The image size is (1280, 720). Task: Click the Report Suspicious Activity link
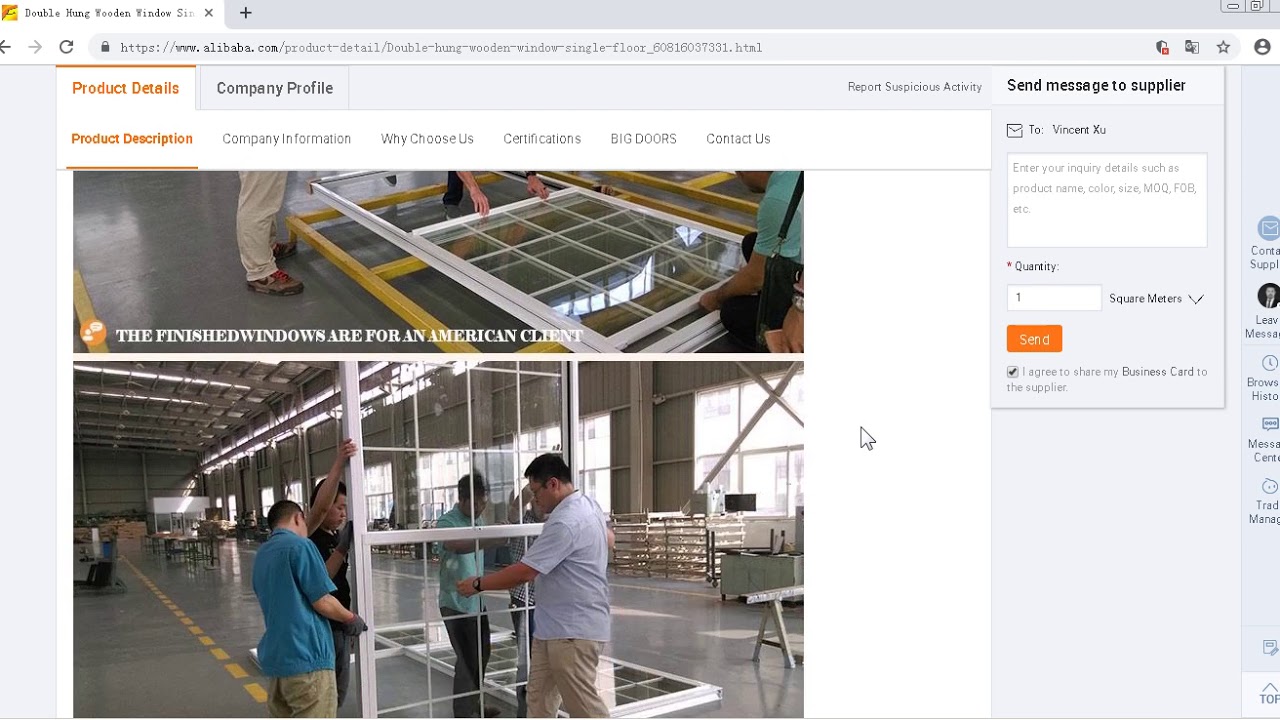[x=915, y=87]
